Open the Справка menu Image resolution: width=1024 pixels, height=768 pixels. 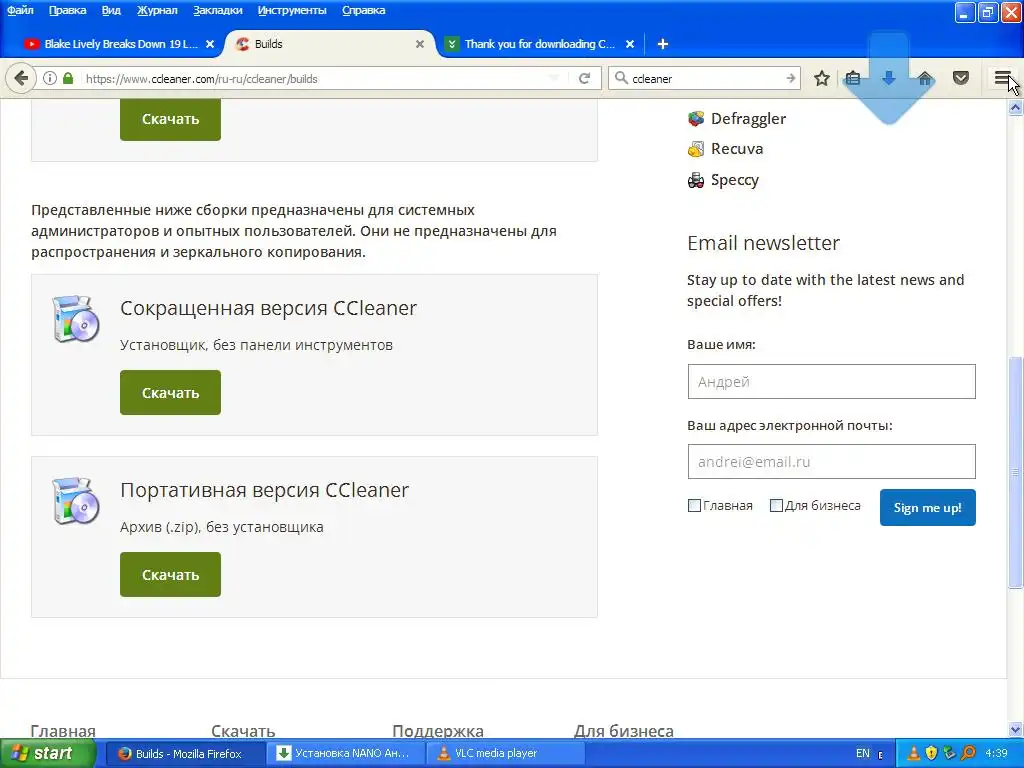[363, 10]
